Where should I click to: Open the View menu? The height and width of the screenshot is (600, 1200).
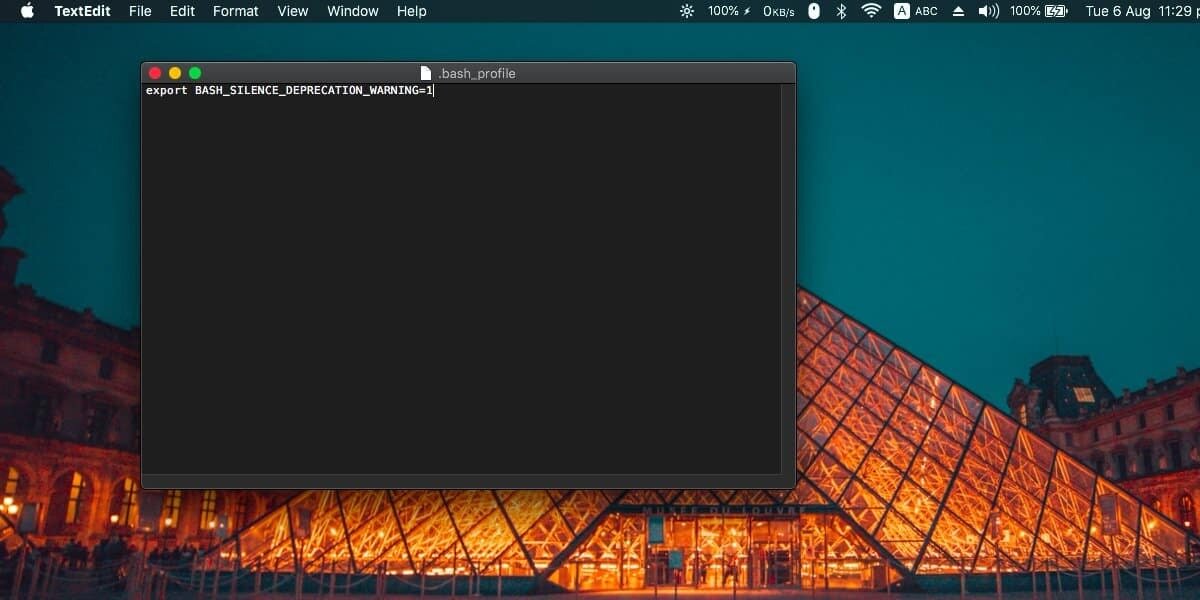pyautogui.click(x=293, y=11)
